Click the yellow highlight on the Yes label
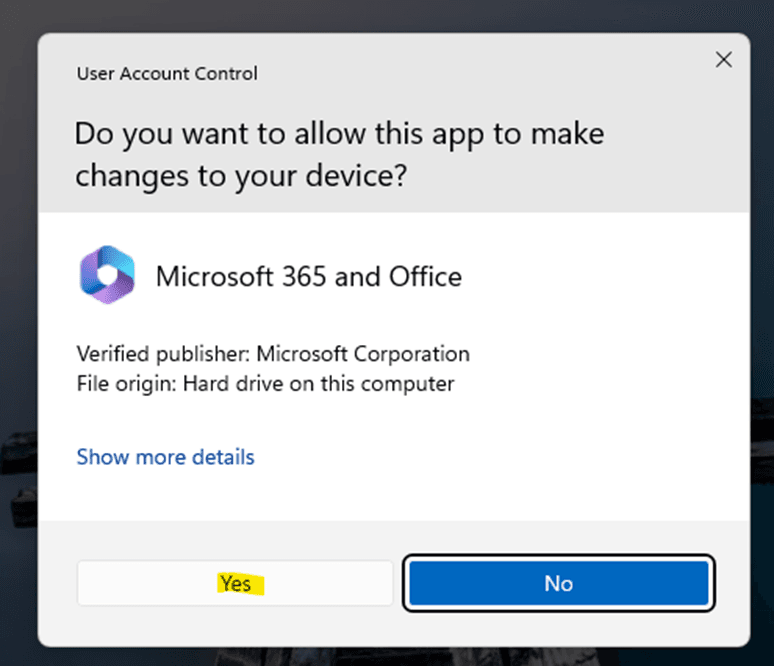This screenshot has width=774, height=666. (x=235, y=583)
